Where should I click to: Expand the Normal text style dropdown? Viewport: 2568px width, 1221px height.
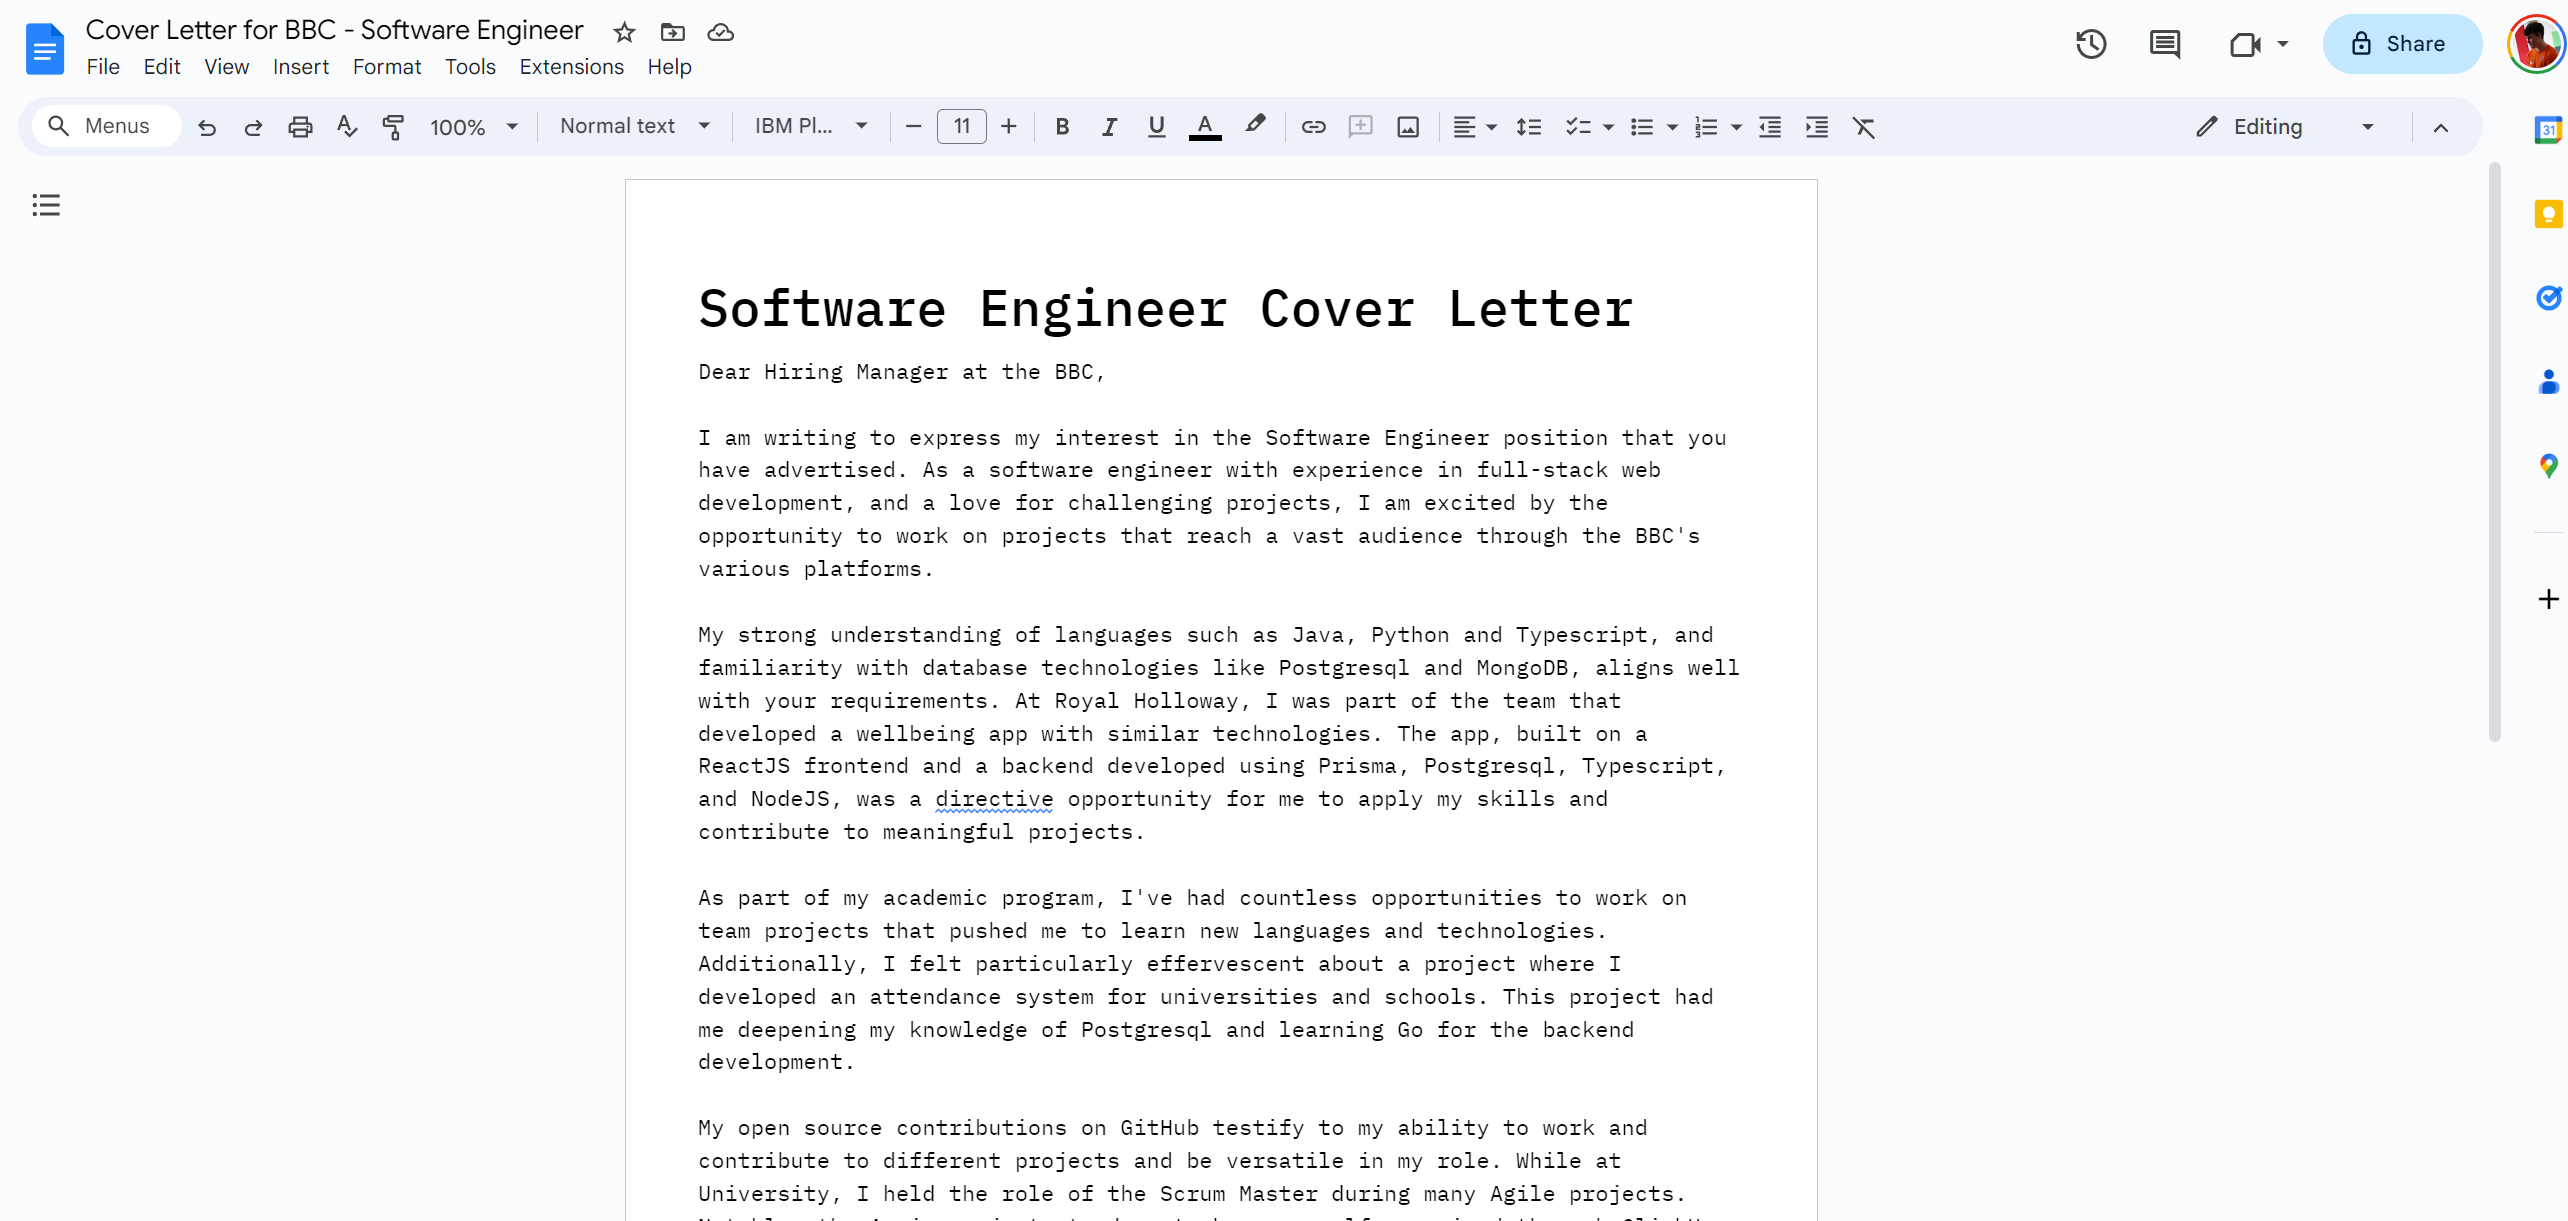coord(634,126)
